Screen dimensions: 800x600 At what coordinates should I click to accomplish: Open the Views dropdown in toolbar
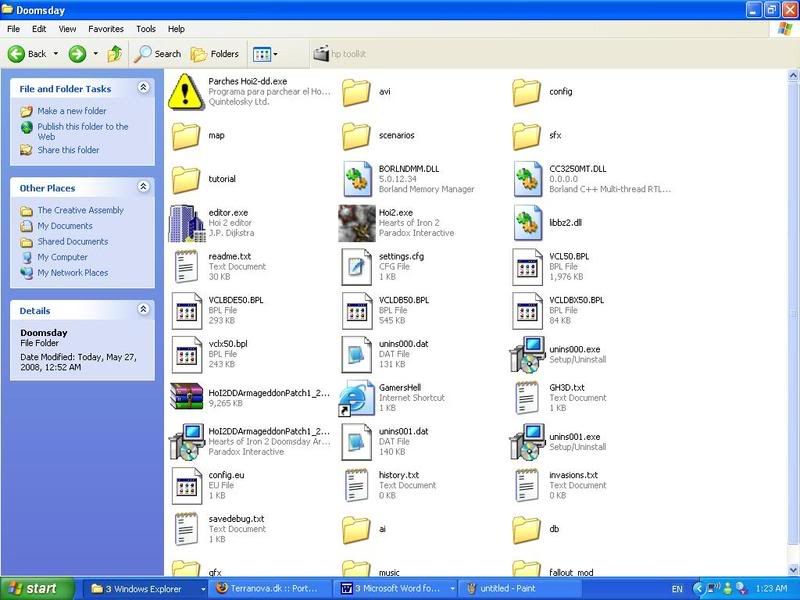coord(265,54)
